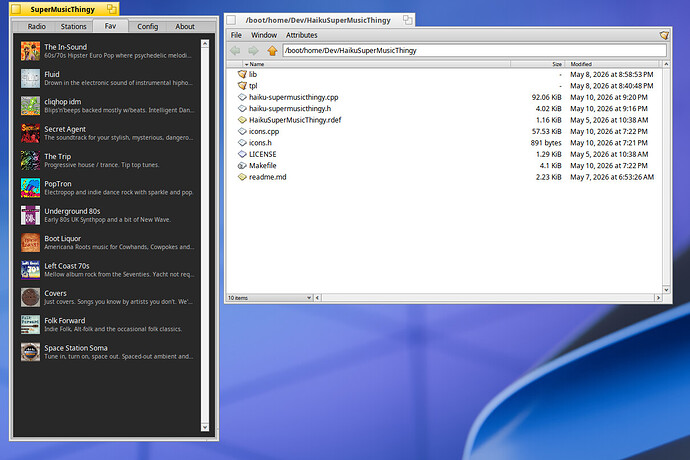The image size is (690, 460).
Task: Click Tracker vertical scroll up arrow
Action: [x=666, y=64]
